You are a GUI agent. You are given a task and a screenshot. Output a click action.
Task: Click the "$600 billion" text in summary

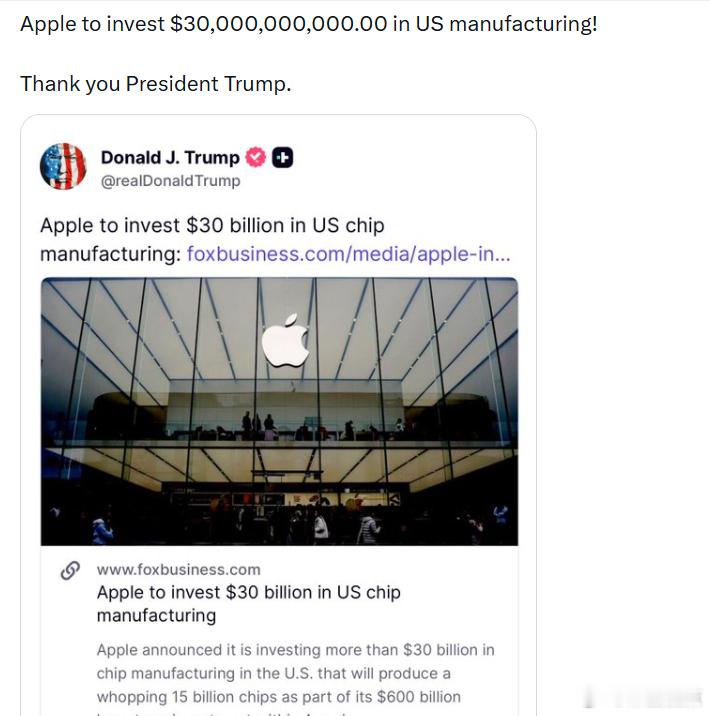(419, 697)
